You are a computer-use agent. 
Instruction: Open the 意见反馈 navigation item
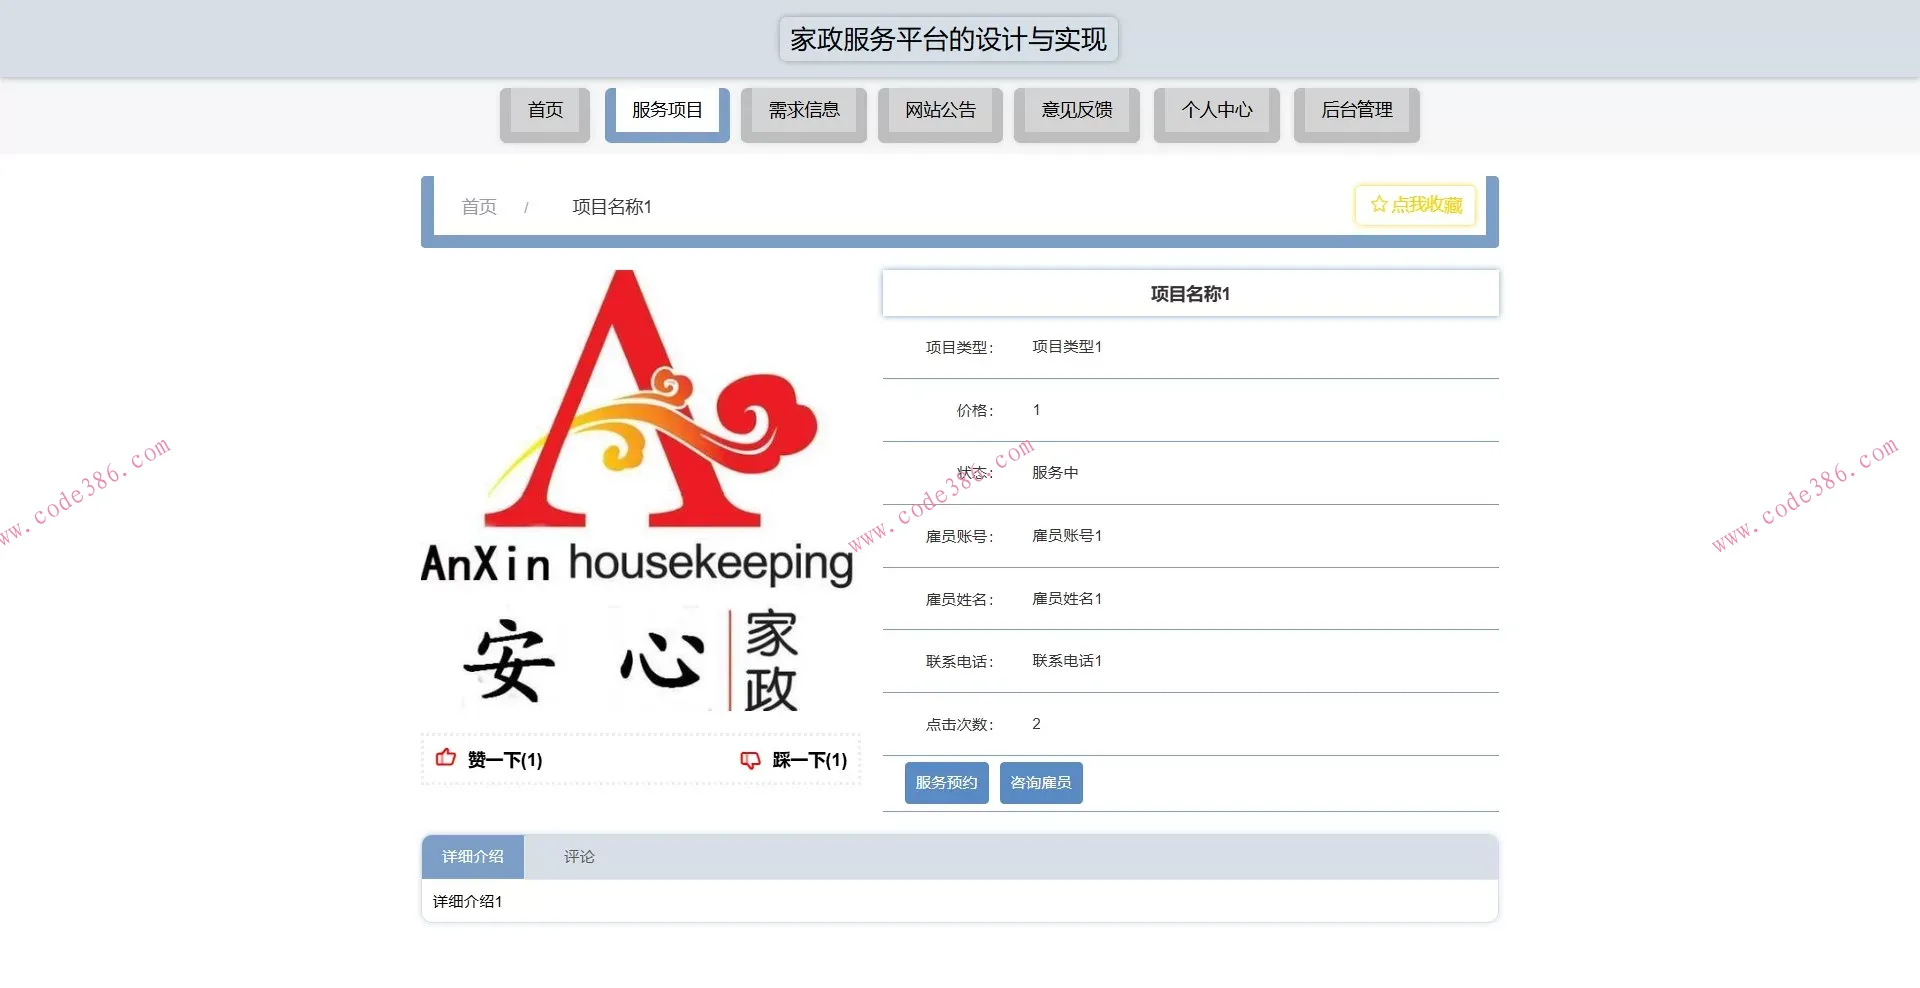coord(1076,111)
